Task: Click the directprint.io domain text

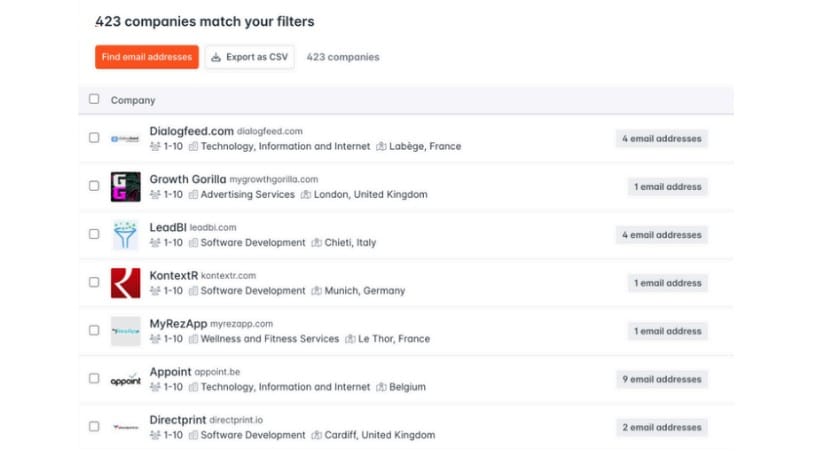Action: (236, 420)
